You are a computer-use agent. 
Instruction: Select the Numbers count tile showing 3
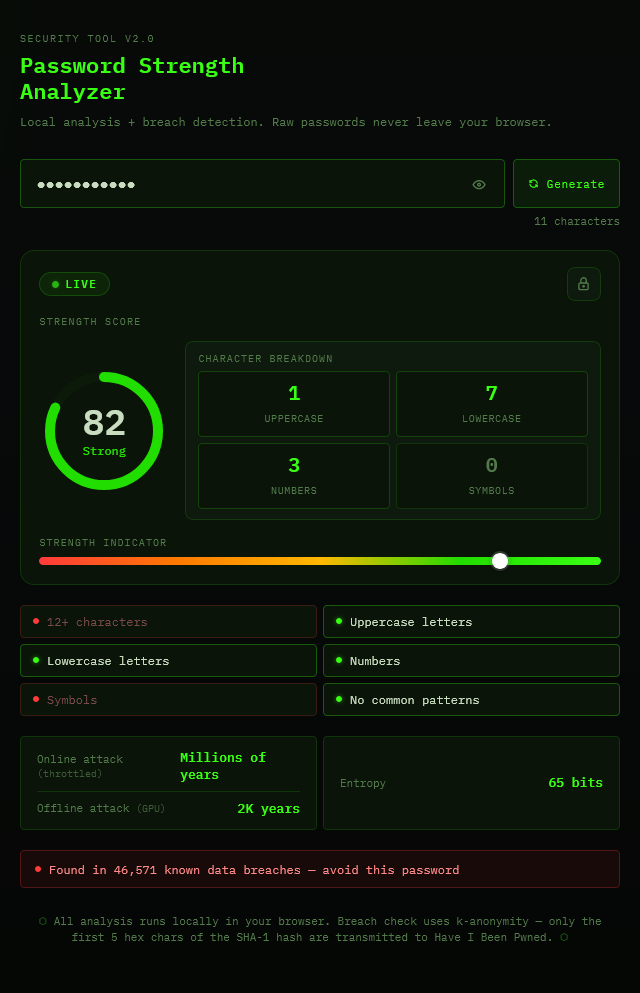pyautogui.click(x=294, y=476)
